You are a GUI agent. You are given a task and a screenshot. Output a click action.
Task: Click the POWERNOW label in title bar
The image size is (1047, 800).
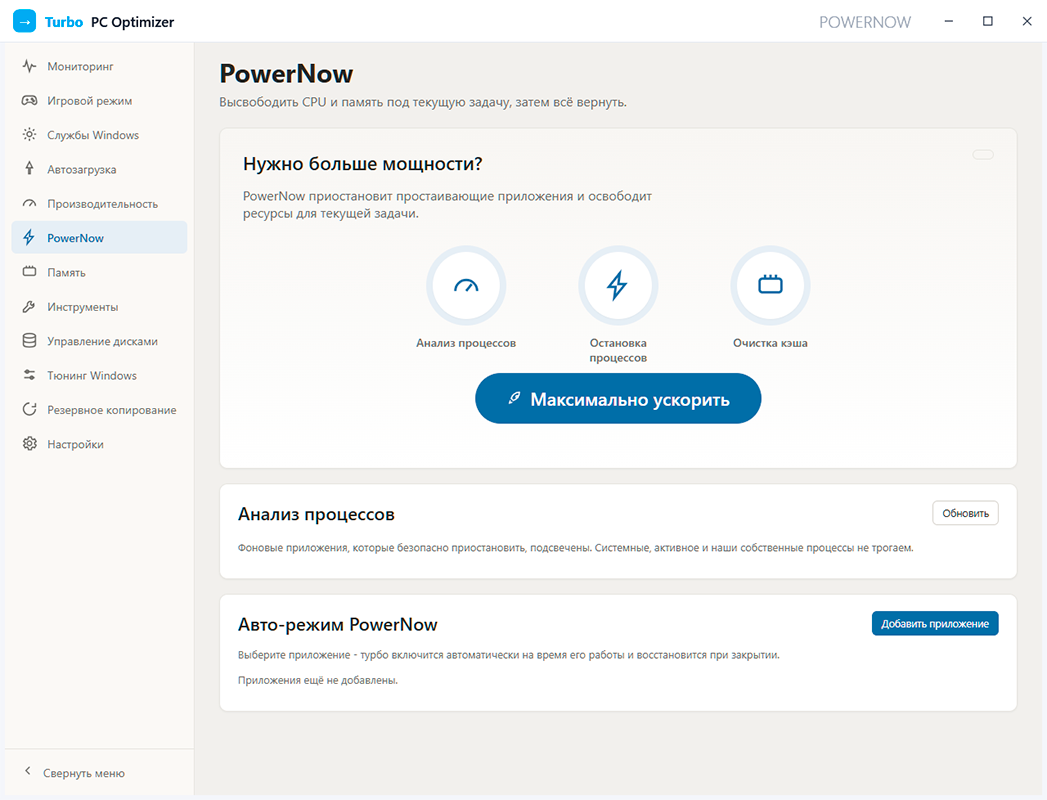tap(865, 22)
